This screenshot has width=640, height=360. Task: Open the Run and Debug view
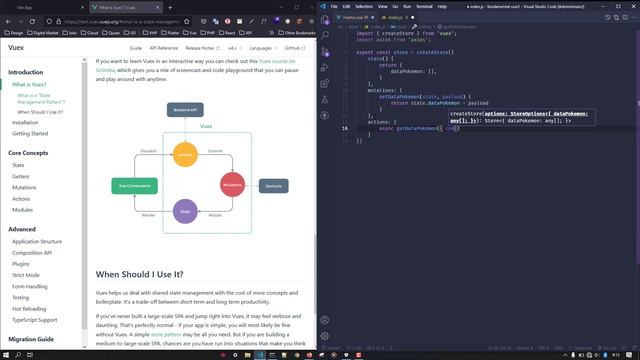tap(325, 67)
